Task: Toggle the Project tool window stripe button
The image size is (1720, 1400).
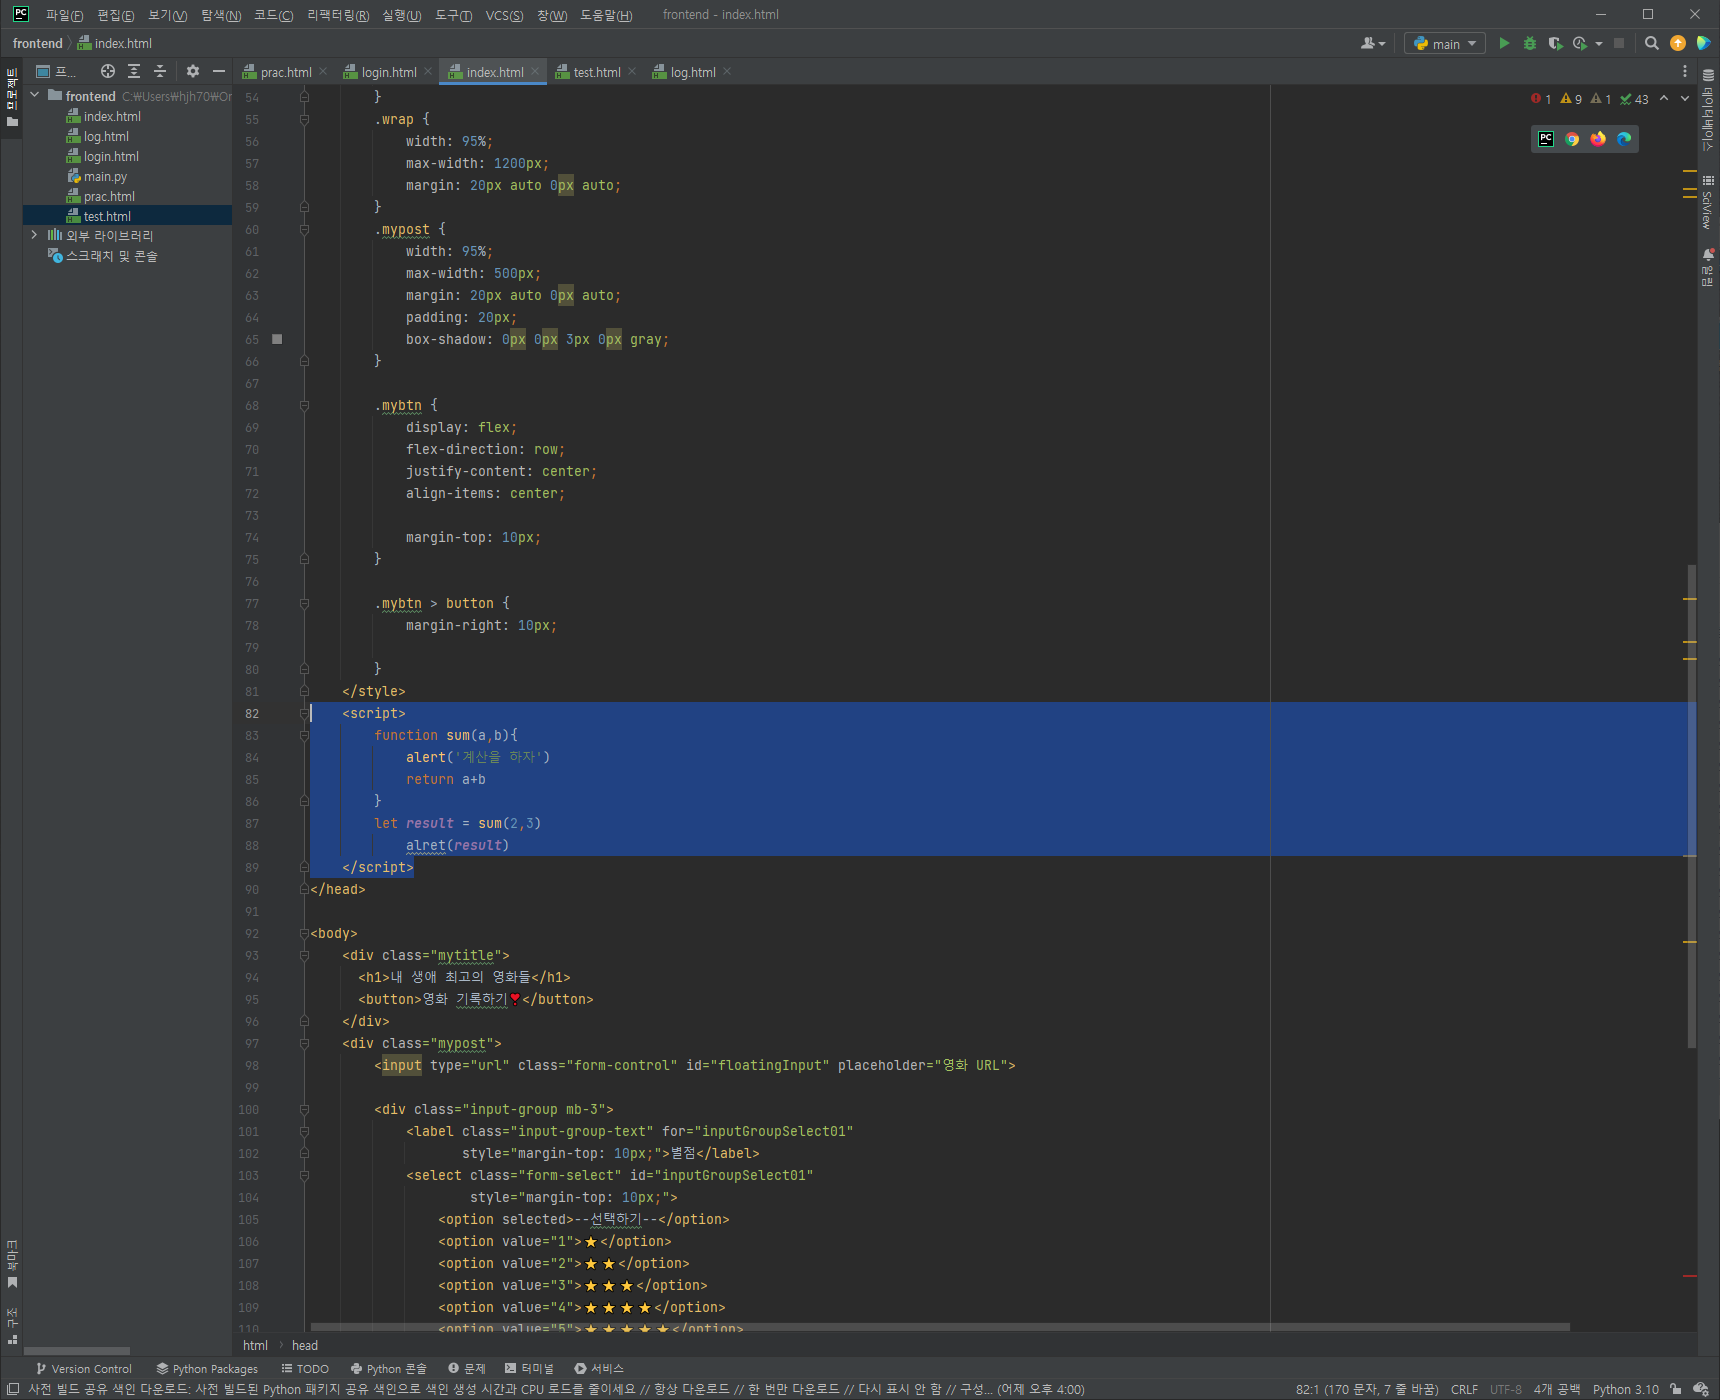Action: [12, 98]
